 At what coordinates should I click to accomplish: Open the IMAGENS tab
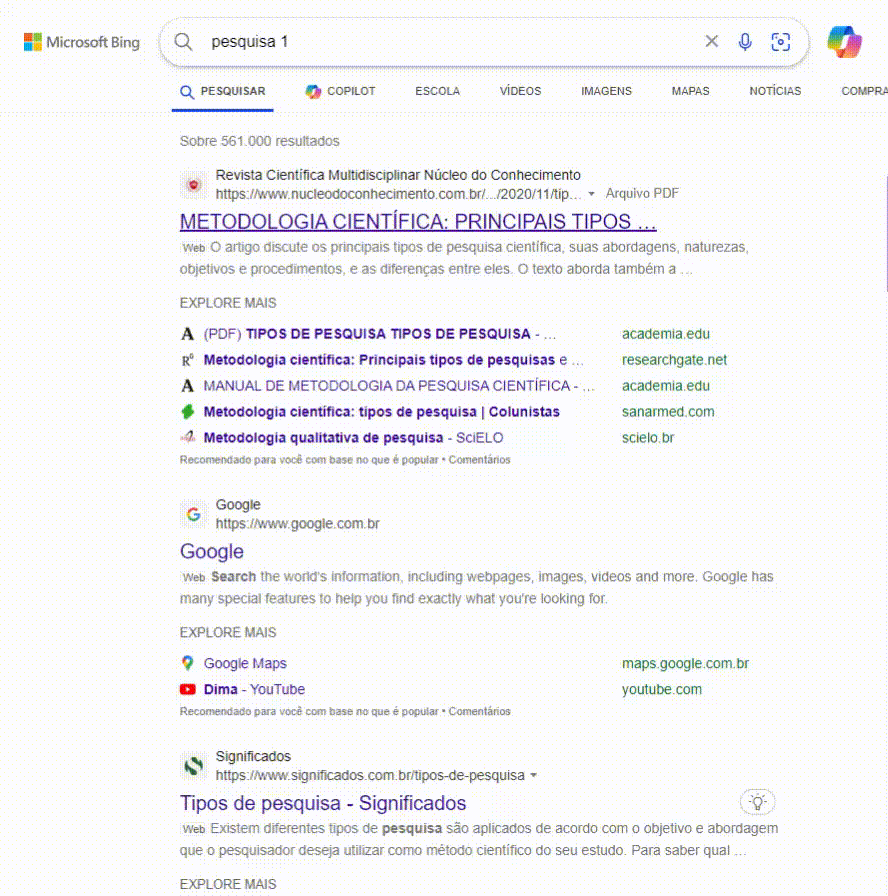click(x=606, y=91)
